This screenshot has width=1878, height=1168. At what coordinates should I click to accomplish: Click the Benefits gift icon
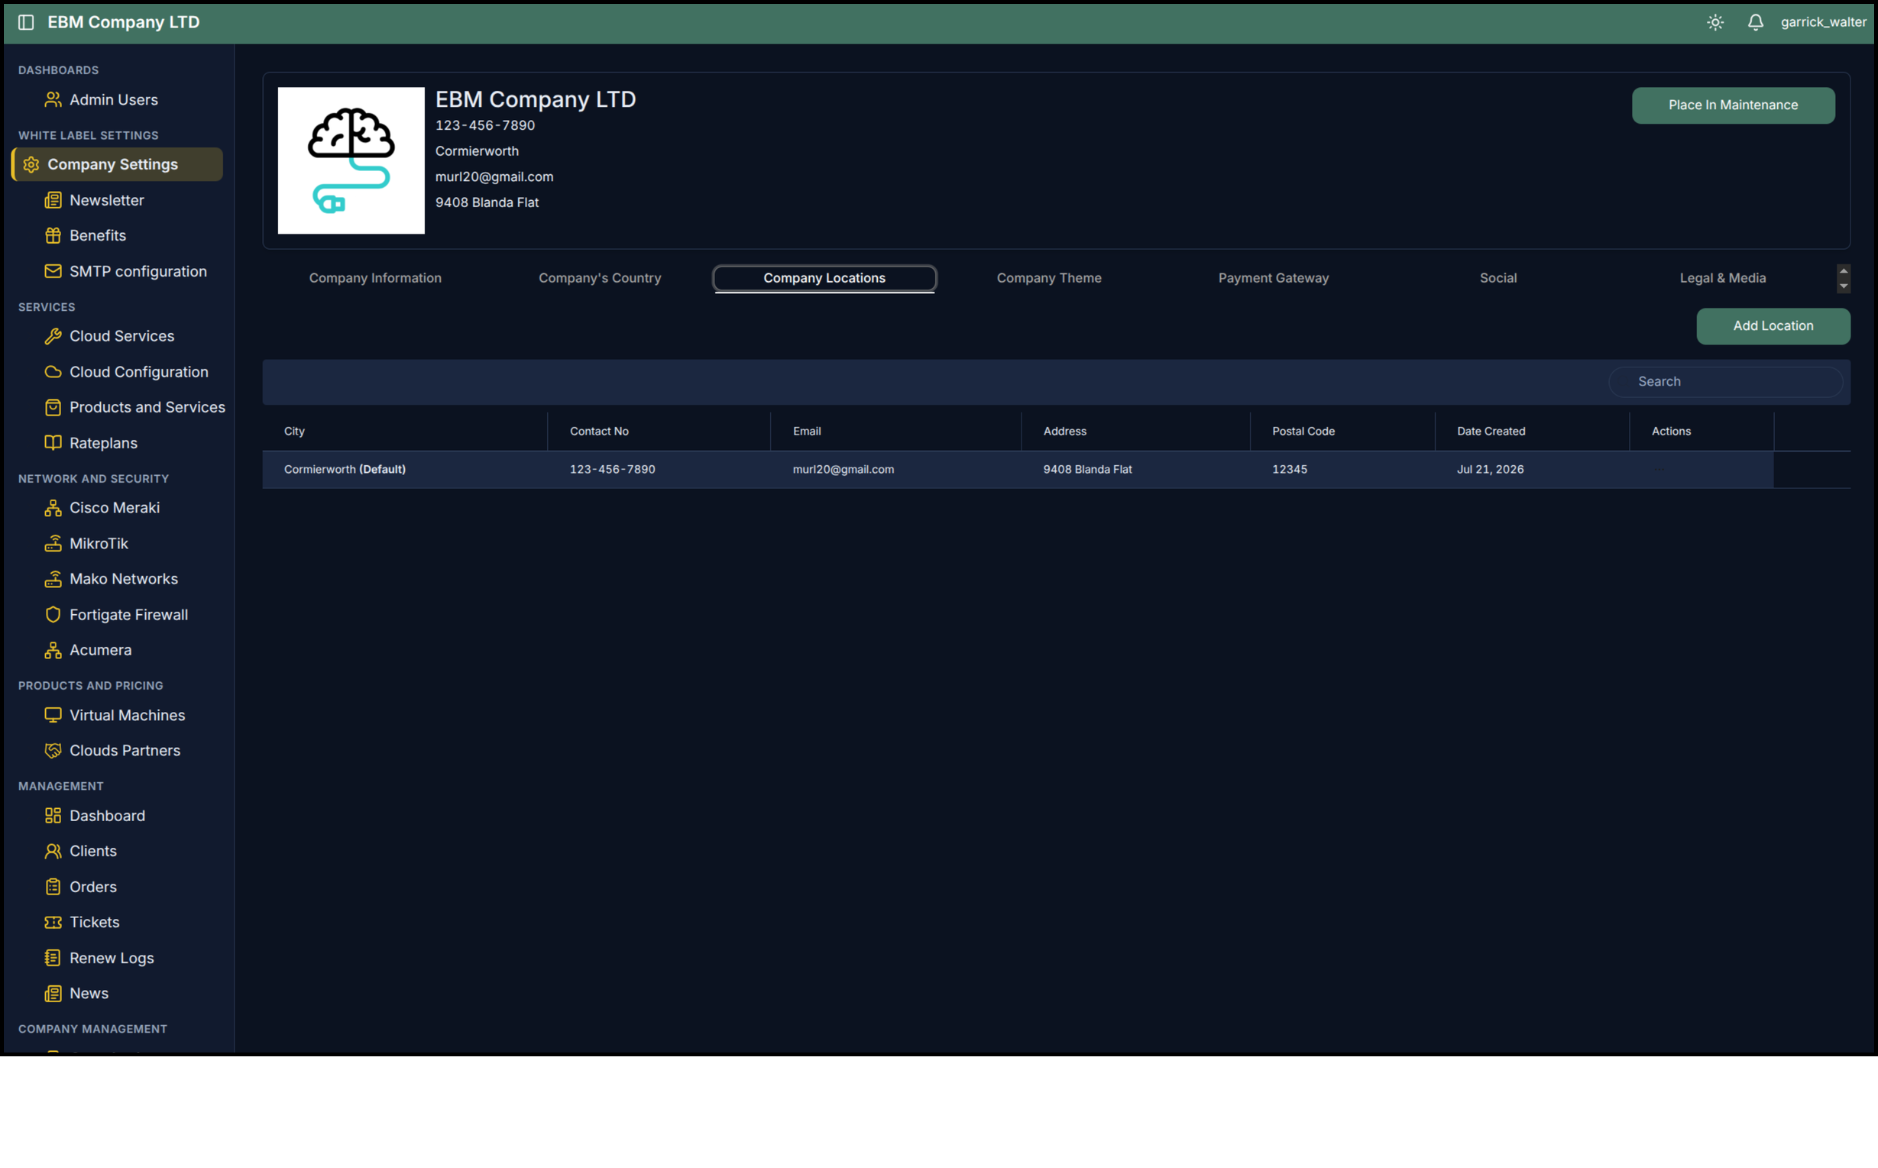click(53, 236)
